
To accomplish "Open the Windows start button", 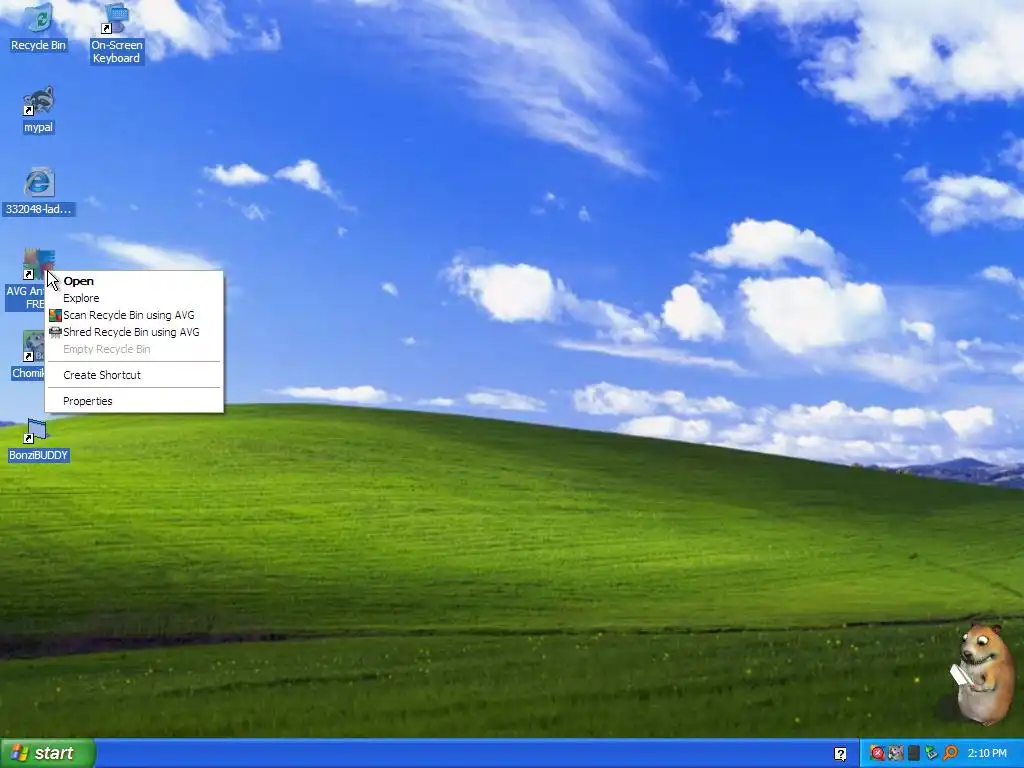I will (48, 753).
